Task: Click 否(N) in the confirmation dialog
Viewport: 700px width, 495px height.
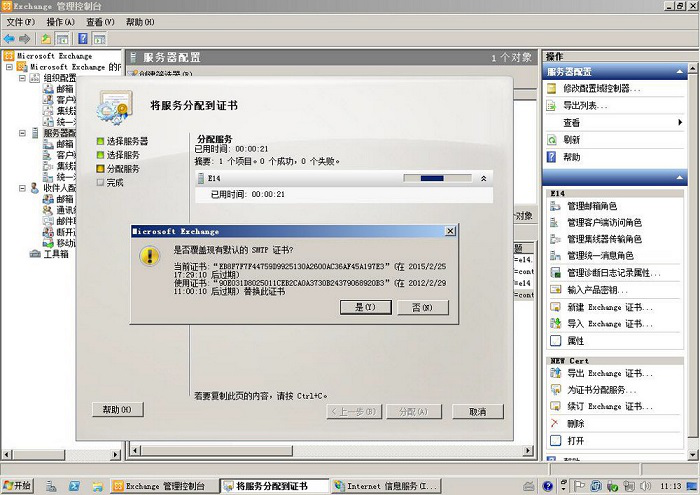Action: (422, 307)
